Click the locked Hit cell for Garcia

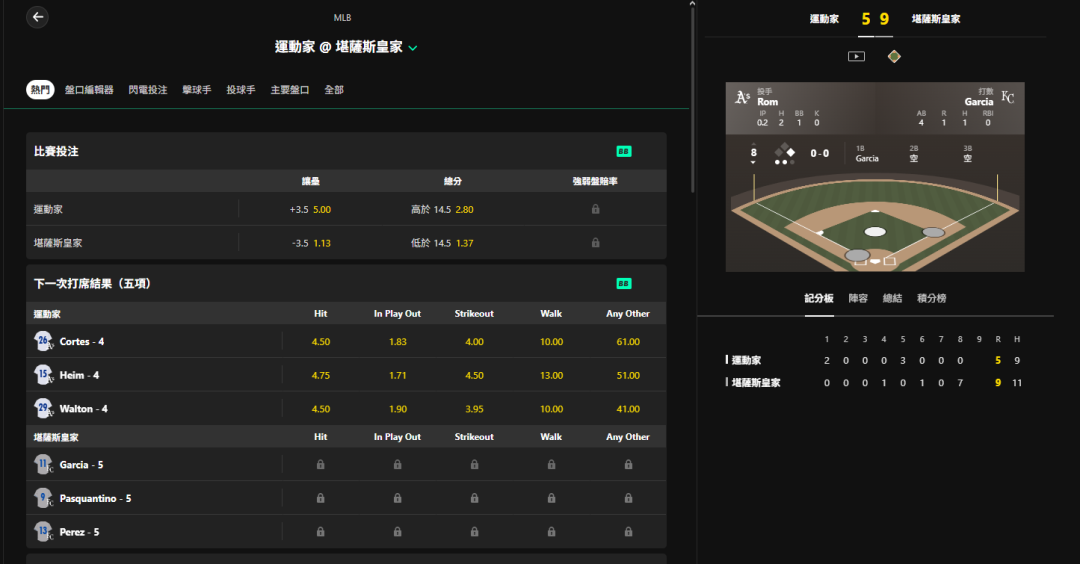[x=320, y=465]
